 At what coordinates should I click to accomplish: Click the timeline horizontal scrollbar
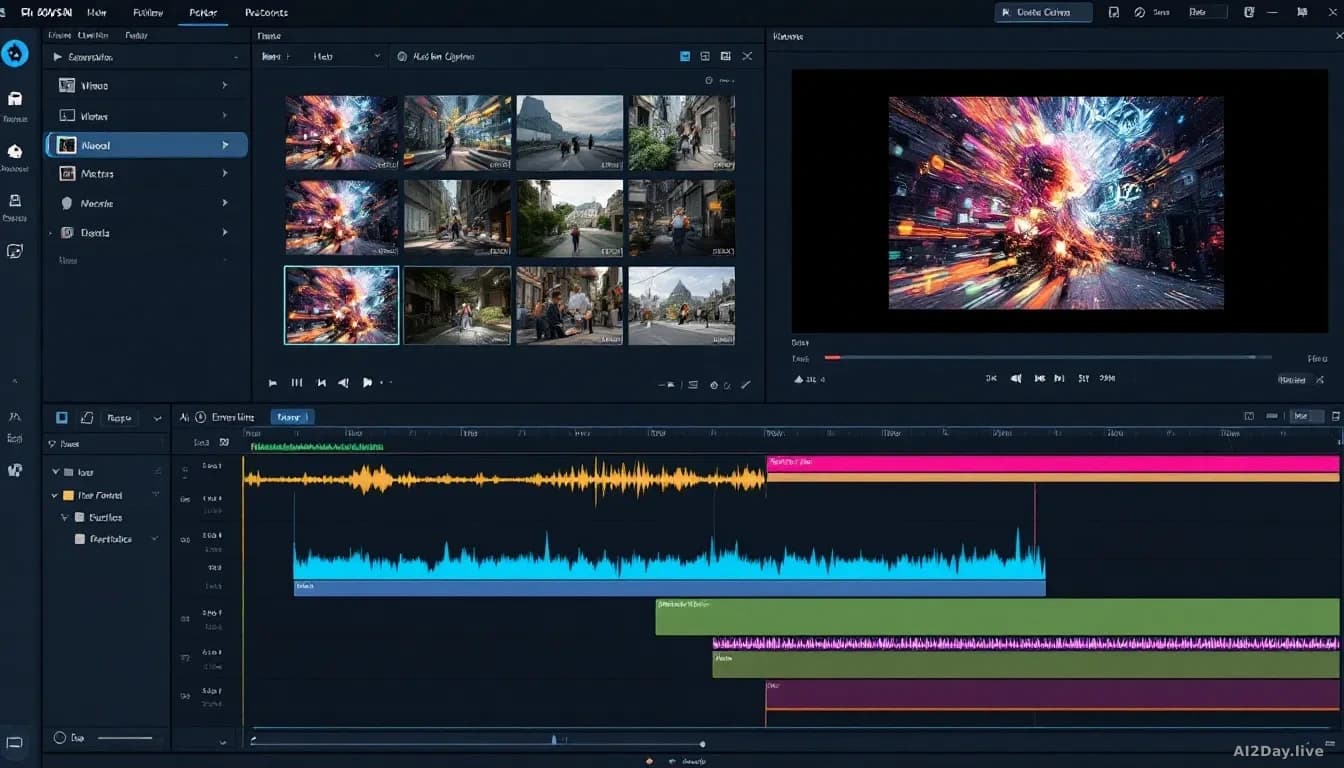point(476,743)
